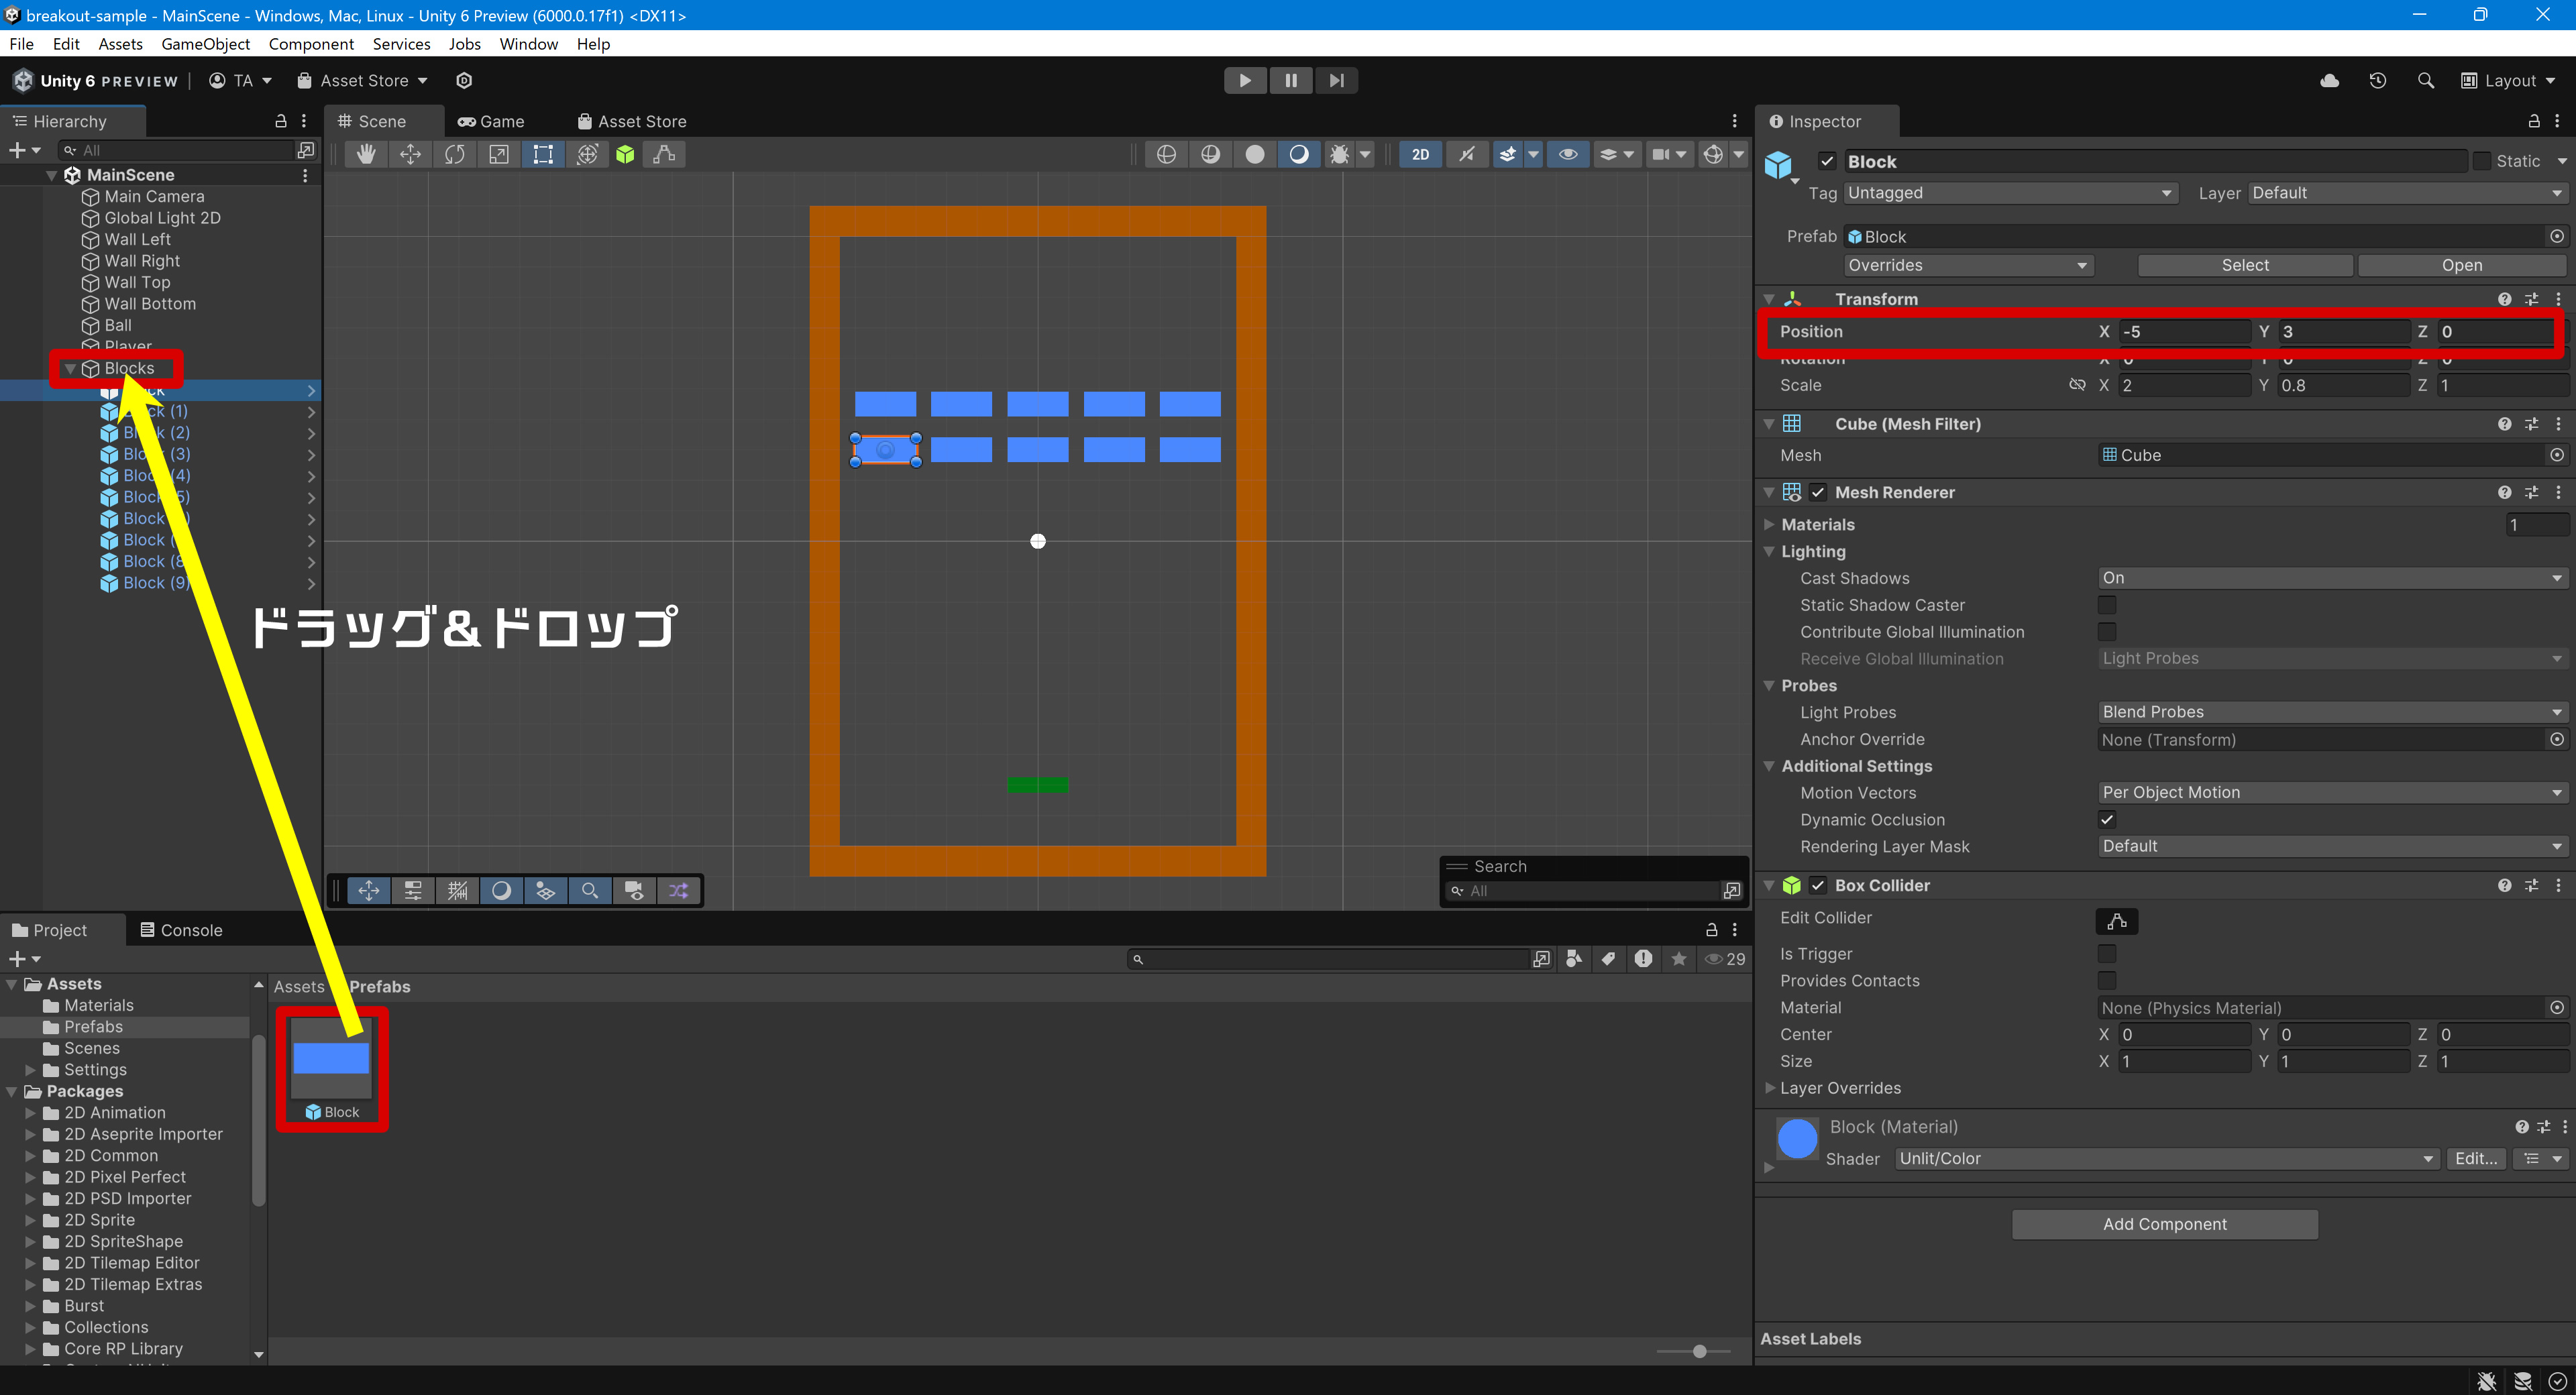The image size is (2576, 1395).
Task: Click the Play button
Action: pyautogui.click(x=1245, y=80)
